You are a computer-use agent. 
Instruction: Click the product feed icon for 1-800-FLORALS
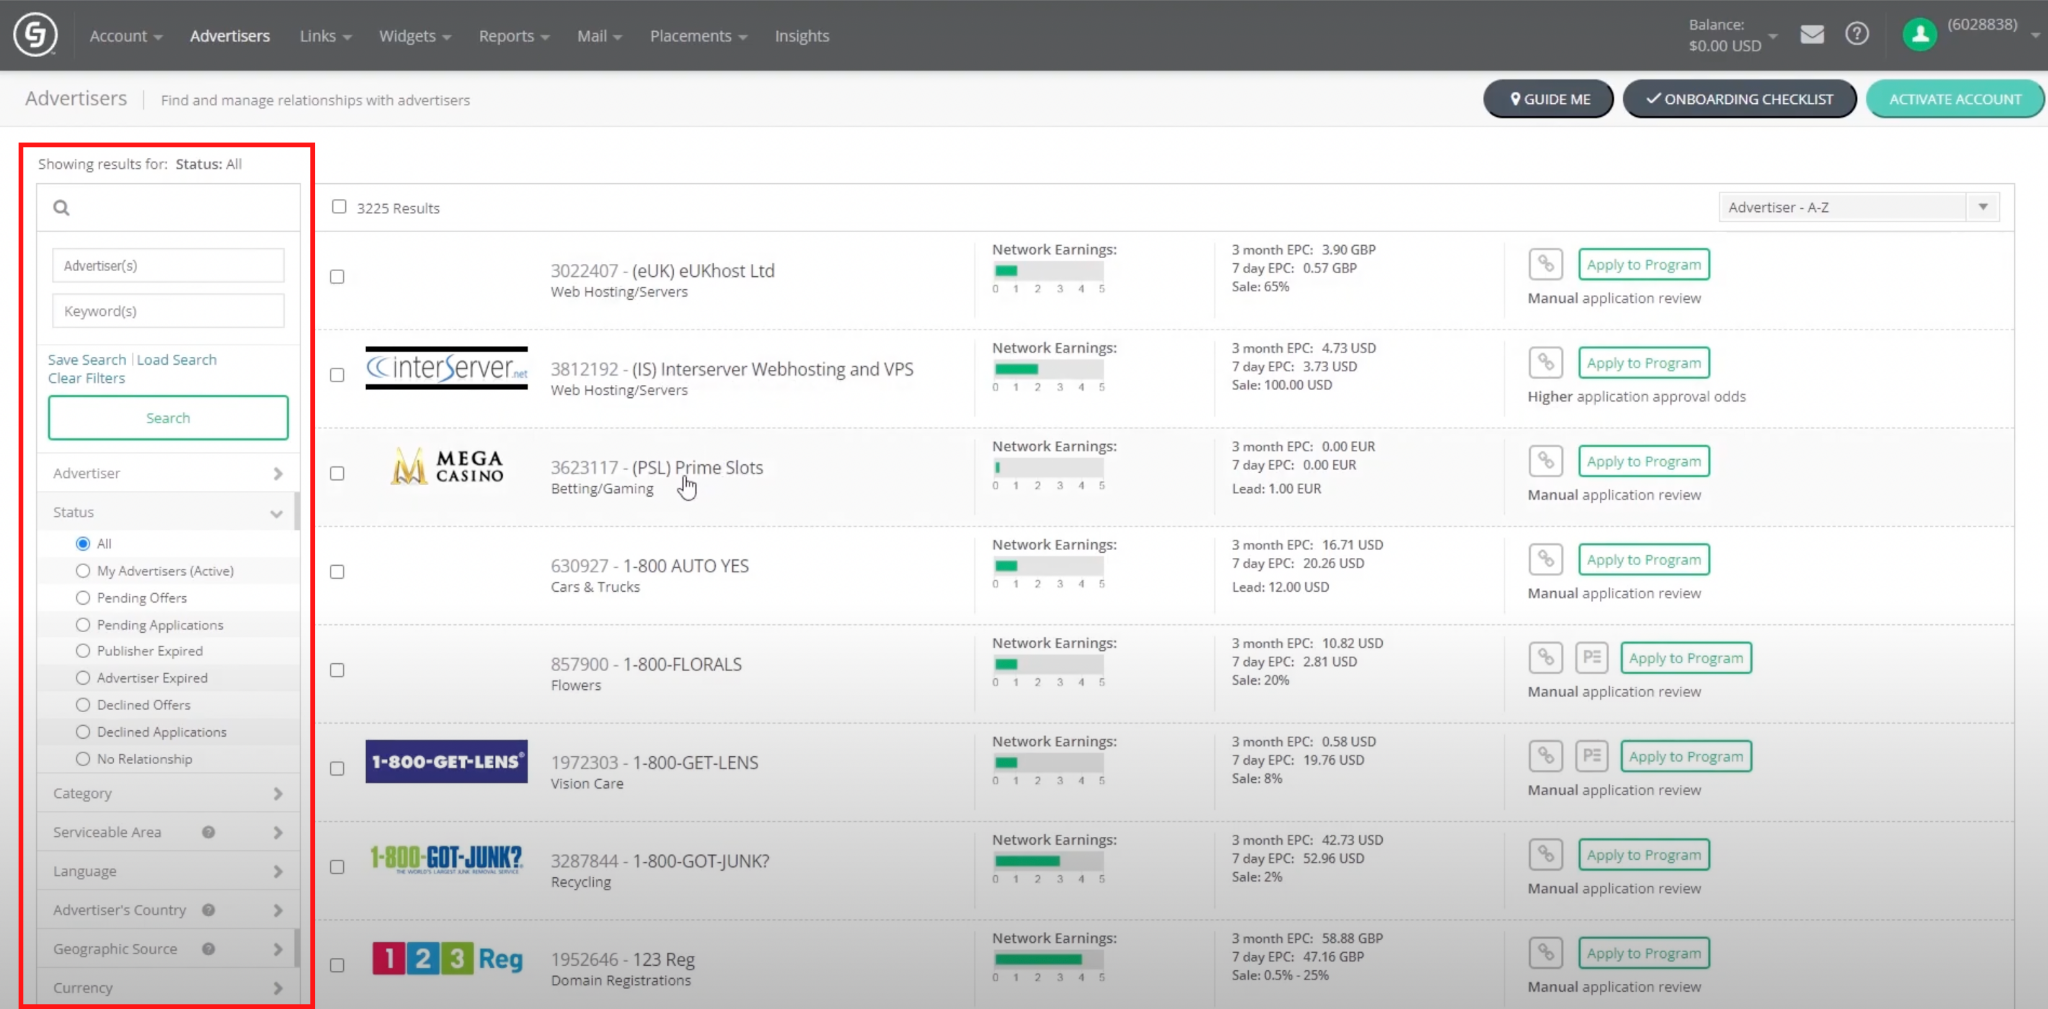[1591, 658]
